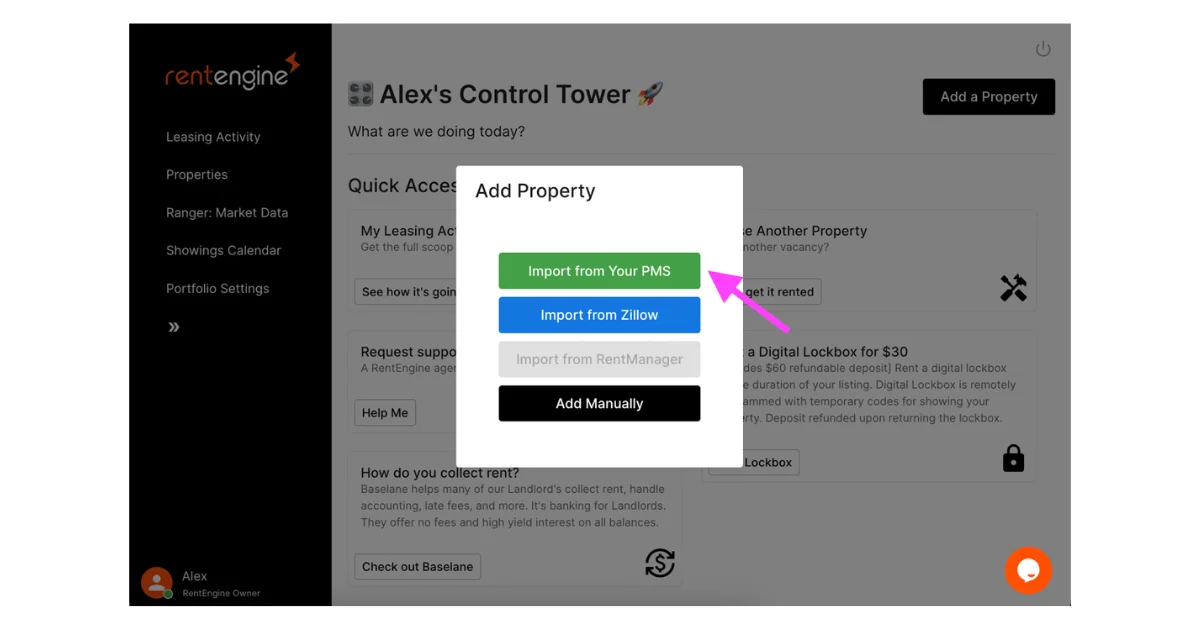Open Portfolio Settings in sidebar
Viewport: 1200px width, 630px height.
[218, 289]
